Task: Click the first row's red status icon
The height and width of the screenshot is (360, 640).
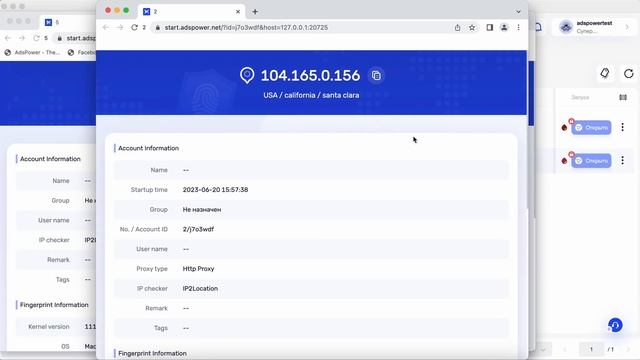Action: [564, 128]
